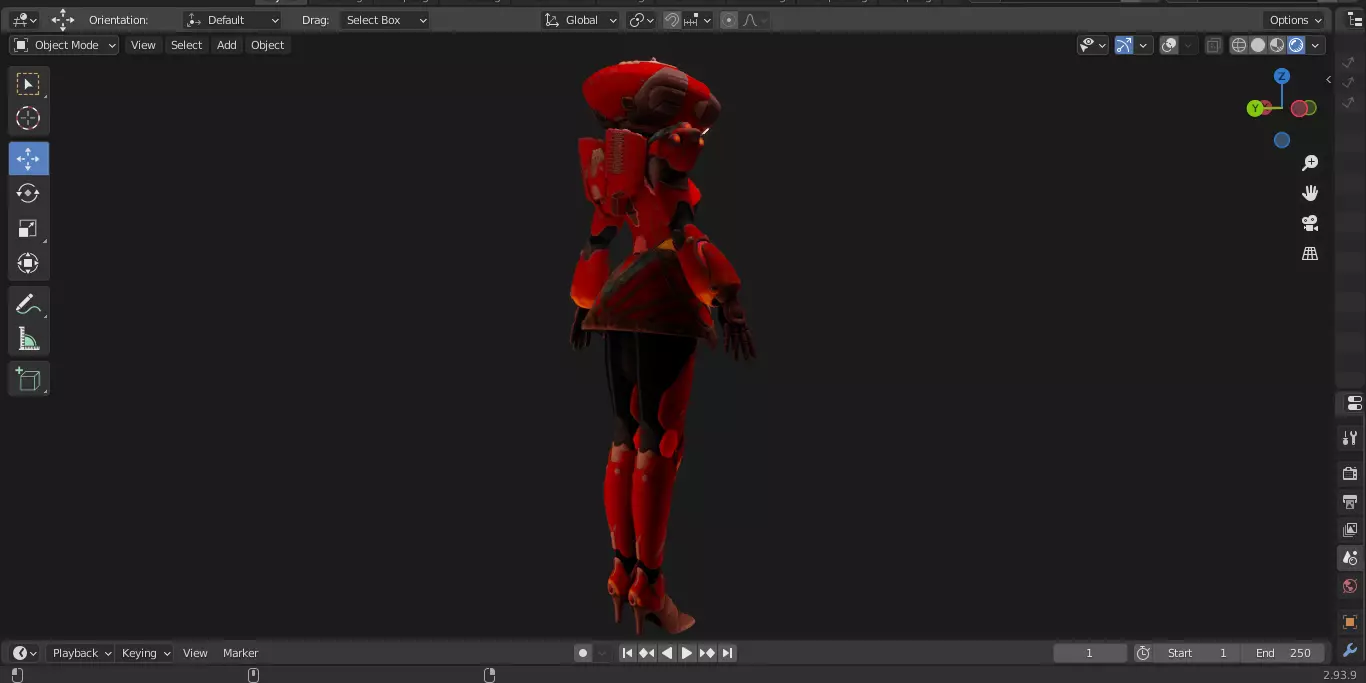Select the Annotate tool
This screenshot has height=683, width=1366.
pyautogui.click(x=28, y=304)
